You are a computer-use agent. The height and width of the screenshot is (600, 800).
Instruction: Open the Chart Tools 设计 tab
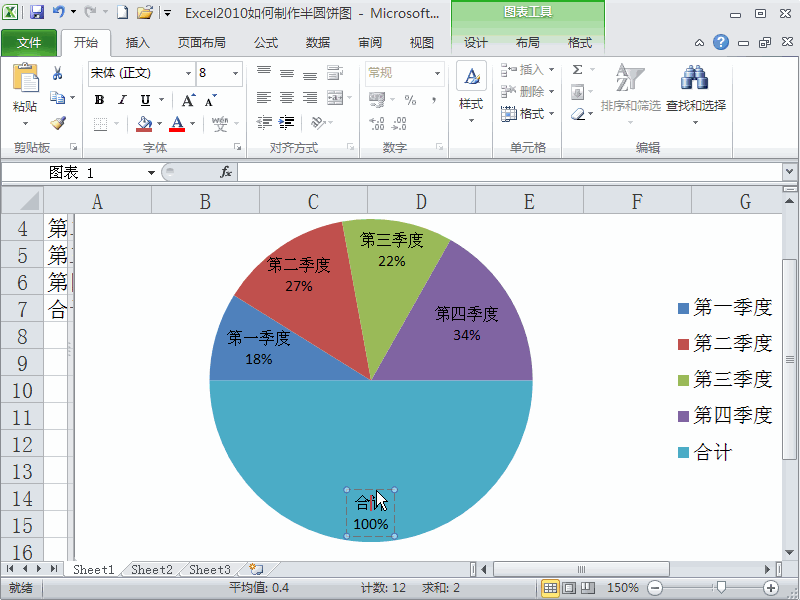pyautogui.click(x=477, y=43)
